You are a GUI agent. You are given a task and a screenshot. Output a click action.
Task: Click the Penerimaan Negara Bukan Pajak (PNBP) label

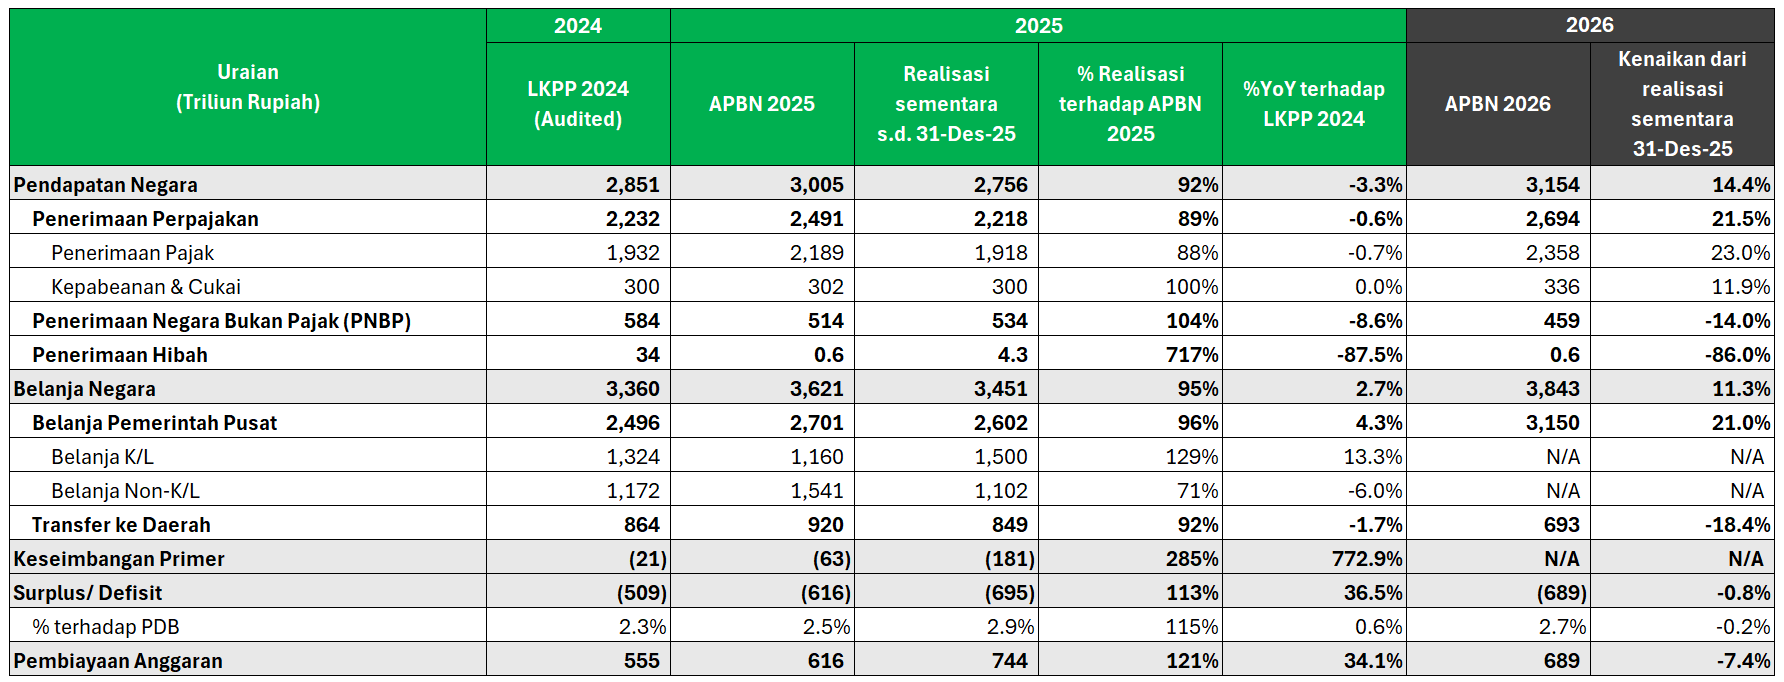point(221,321)
